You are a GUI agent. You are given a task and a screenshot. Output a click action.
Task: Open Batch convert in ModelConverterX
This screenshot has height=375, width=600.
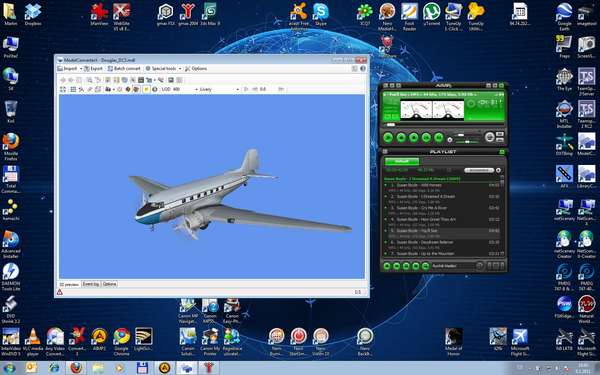[x=124, y=68]
